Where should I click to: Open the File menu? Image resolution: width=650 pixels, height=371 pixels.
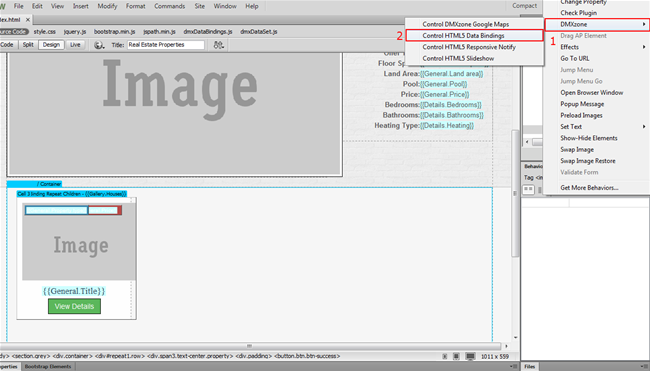[x=19, y=6]
